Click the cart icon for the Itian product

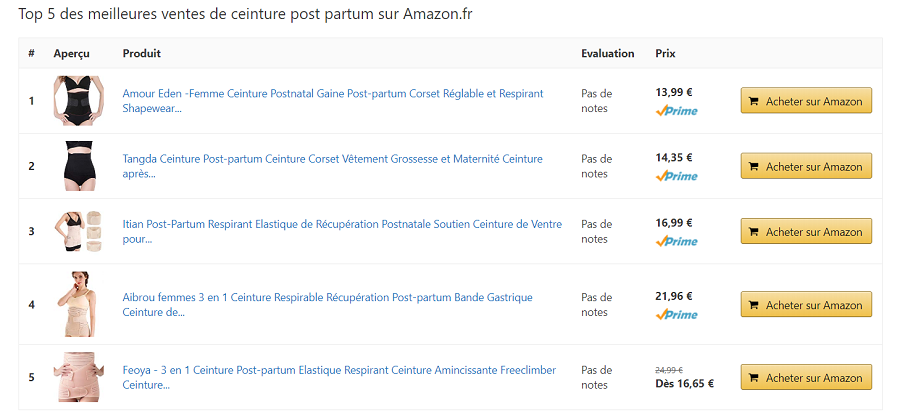(754, 232)
